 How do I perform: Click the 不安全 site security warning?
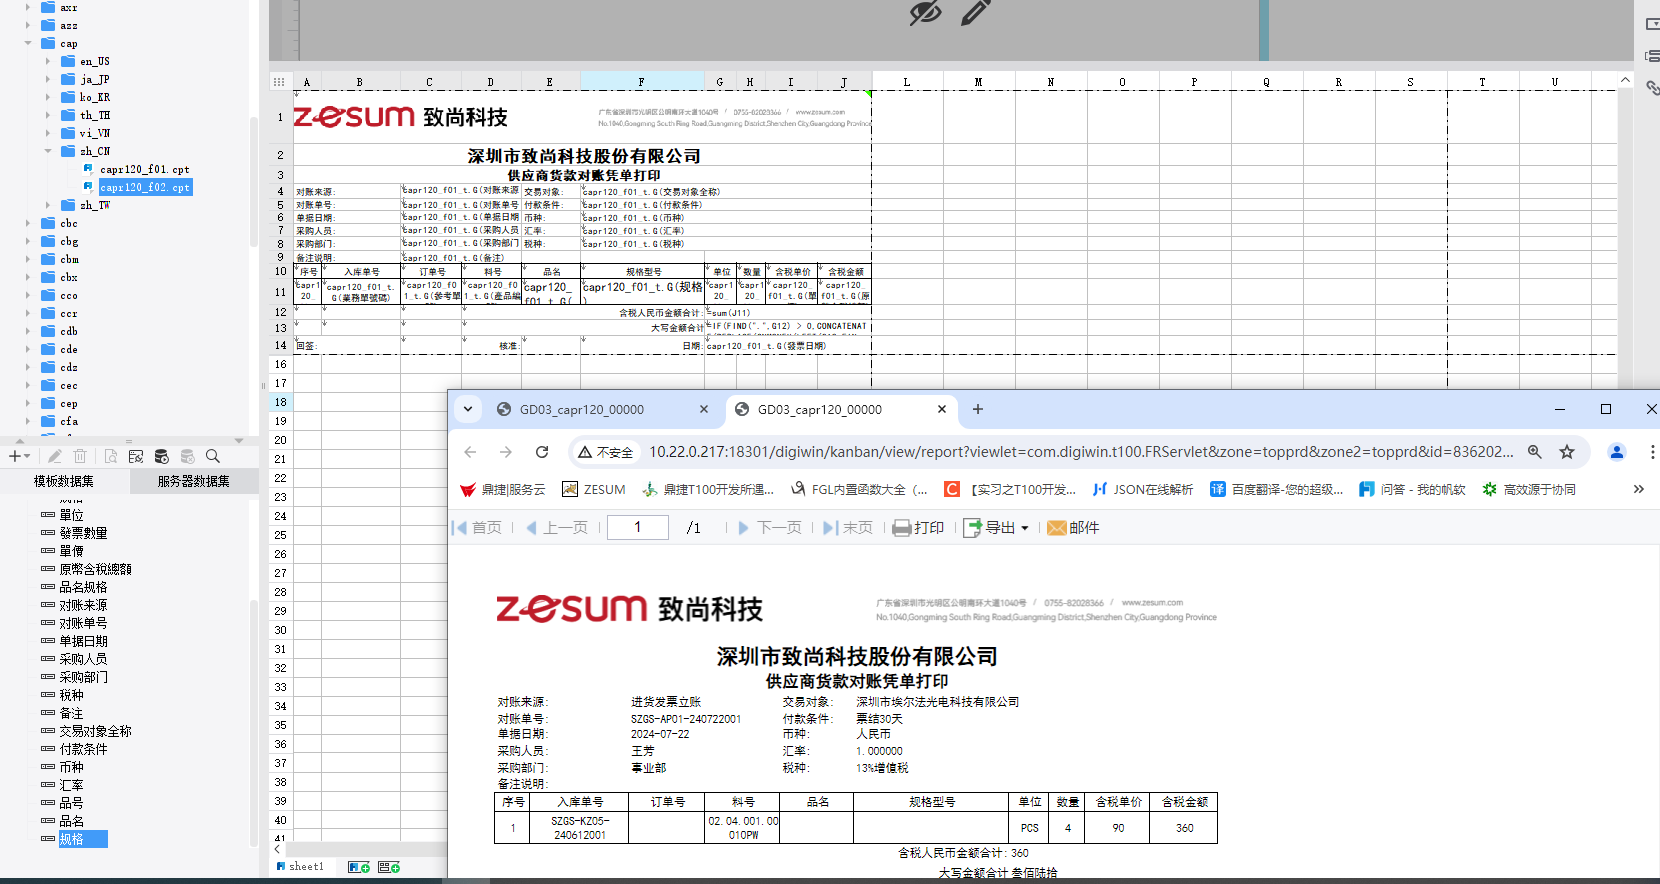tap(606, 452)
